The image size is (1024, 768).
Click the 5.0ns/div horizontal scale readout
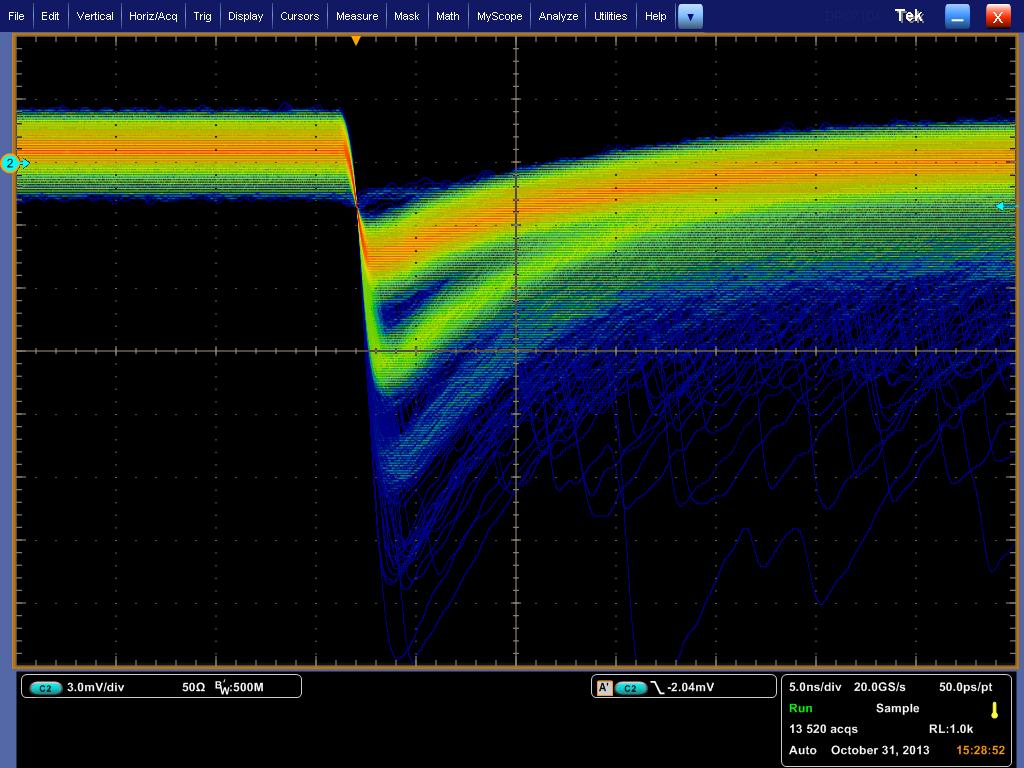(x=815, y=687)
